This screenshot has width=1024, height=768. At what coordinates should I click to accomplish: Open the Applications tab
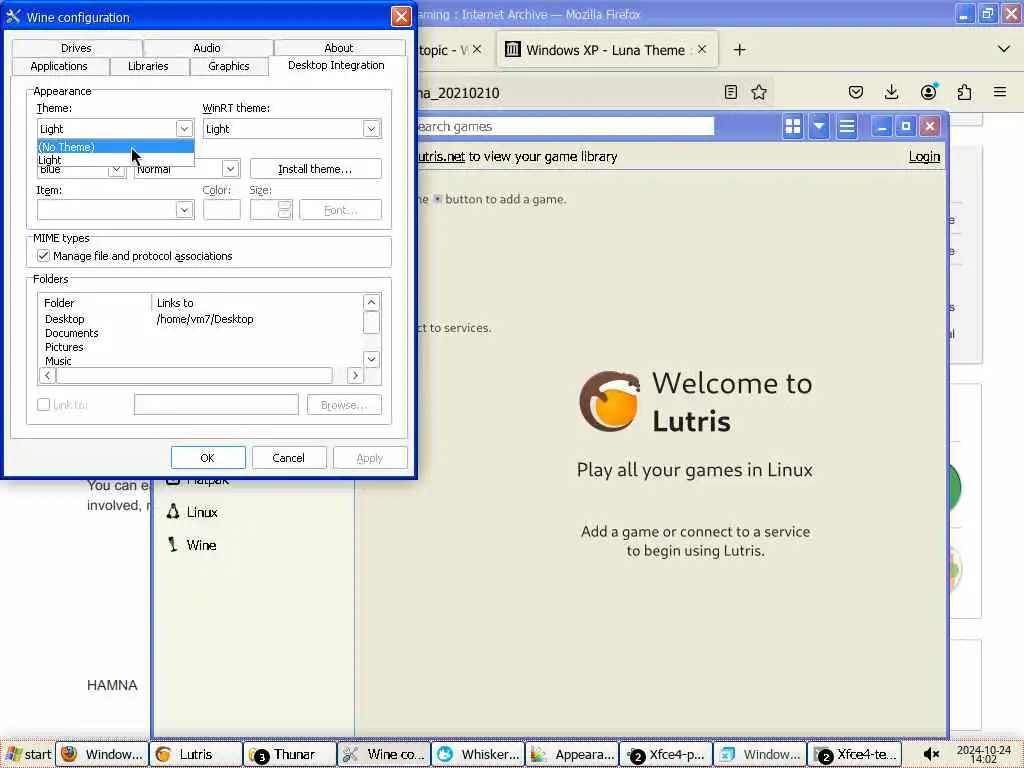(59, 66)
